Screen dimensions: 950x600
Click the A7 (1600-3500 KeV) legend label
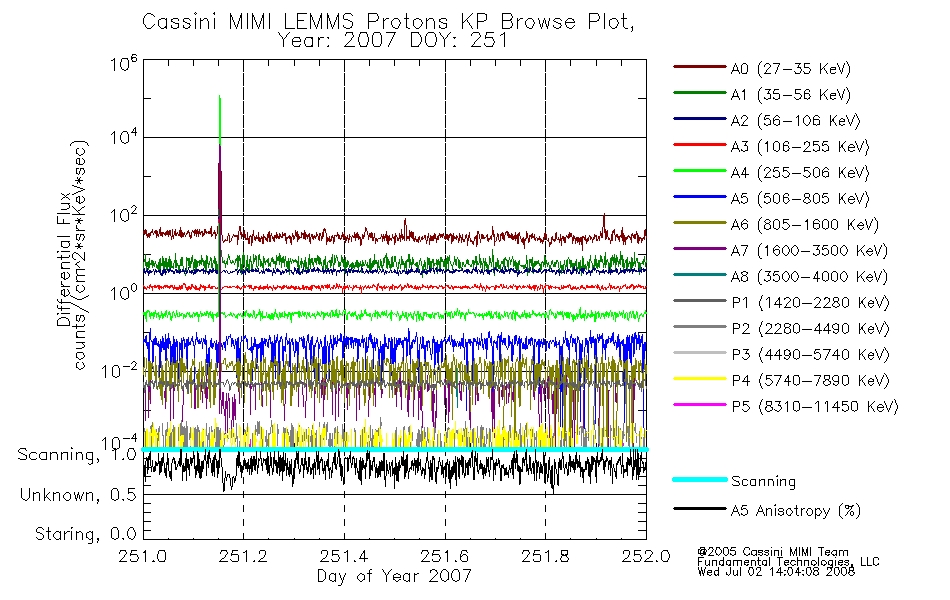[809, 250]
